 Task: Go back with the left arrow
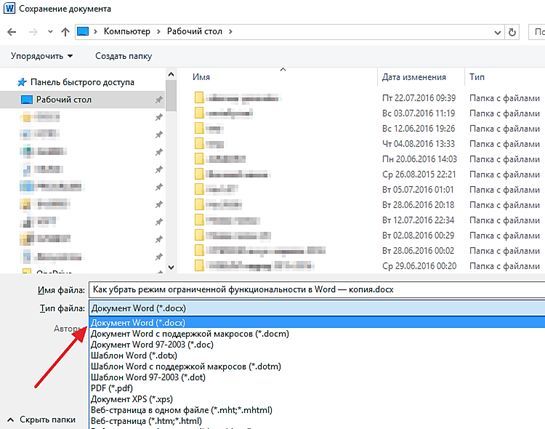point(12,32)
